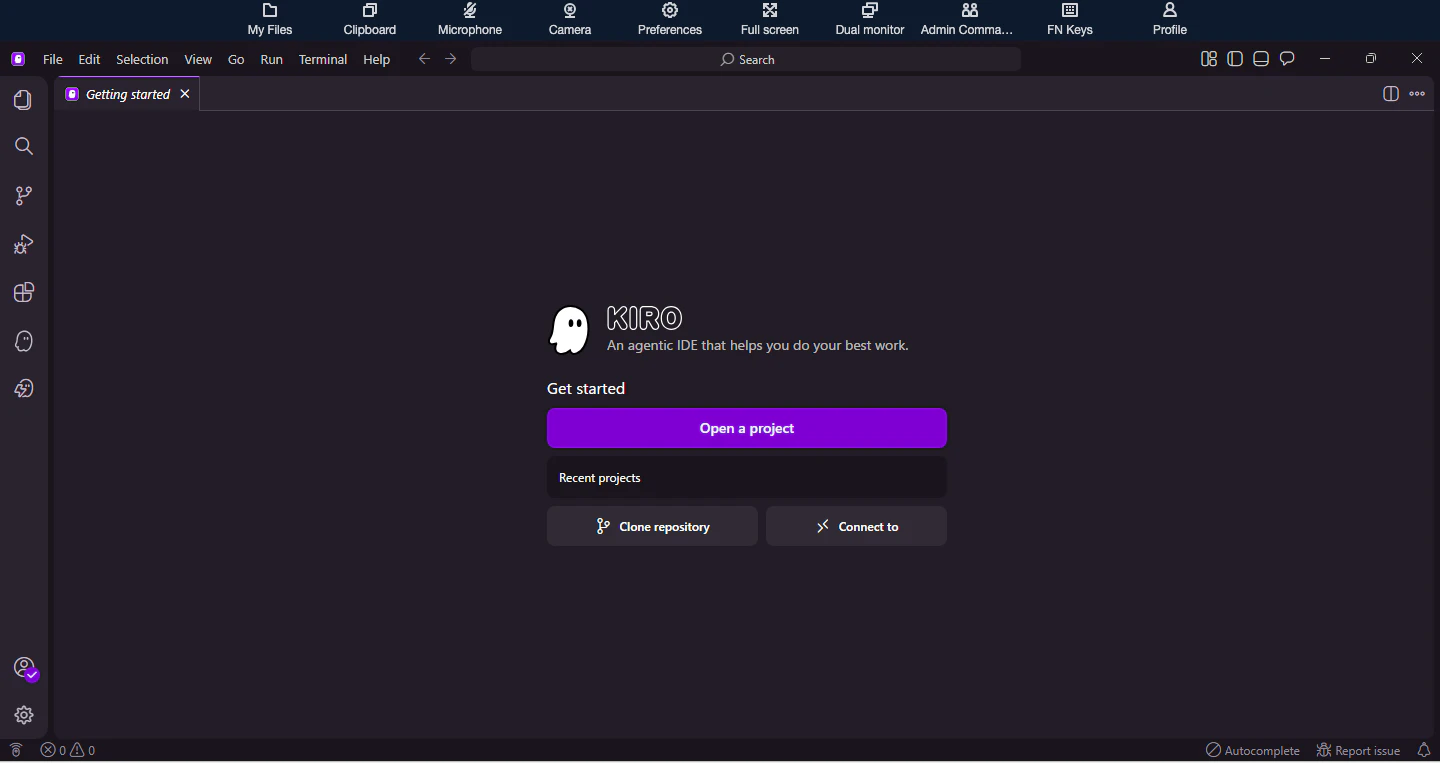Toggle the bottom panel
The width and height of the screenshot is (1440, 763).
point(1261,59)
